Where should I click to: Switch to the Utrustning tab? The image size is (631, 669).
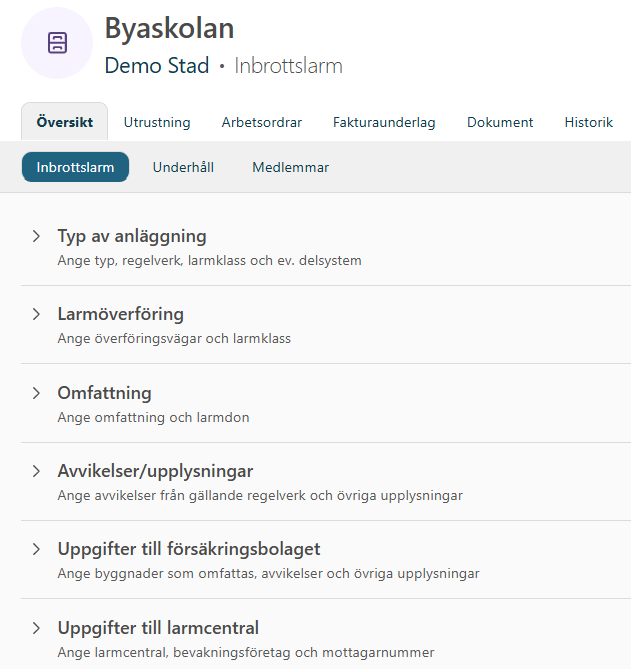(157, 123)
